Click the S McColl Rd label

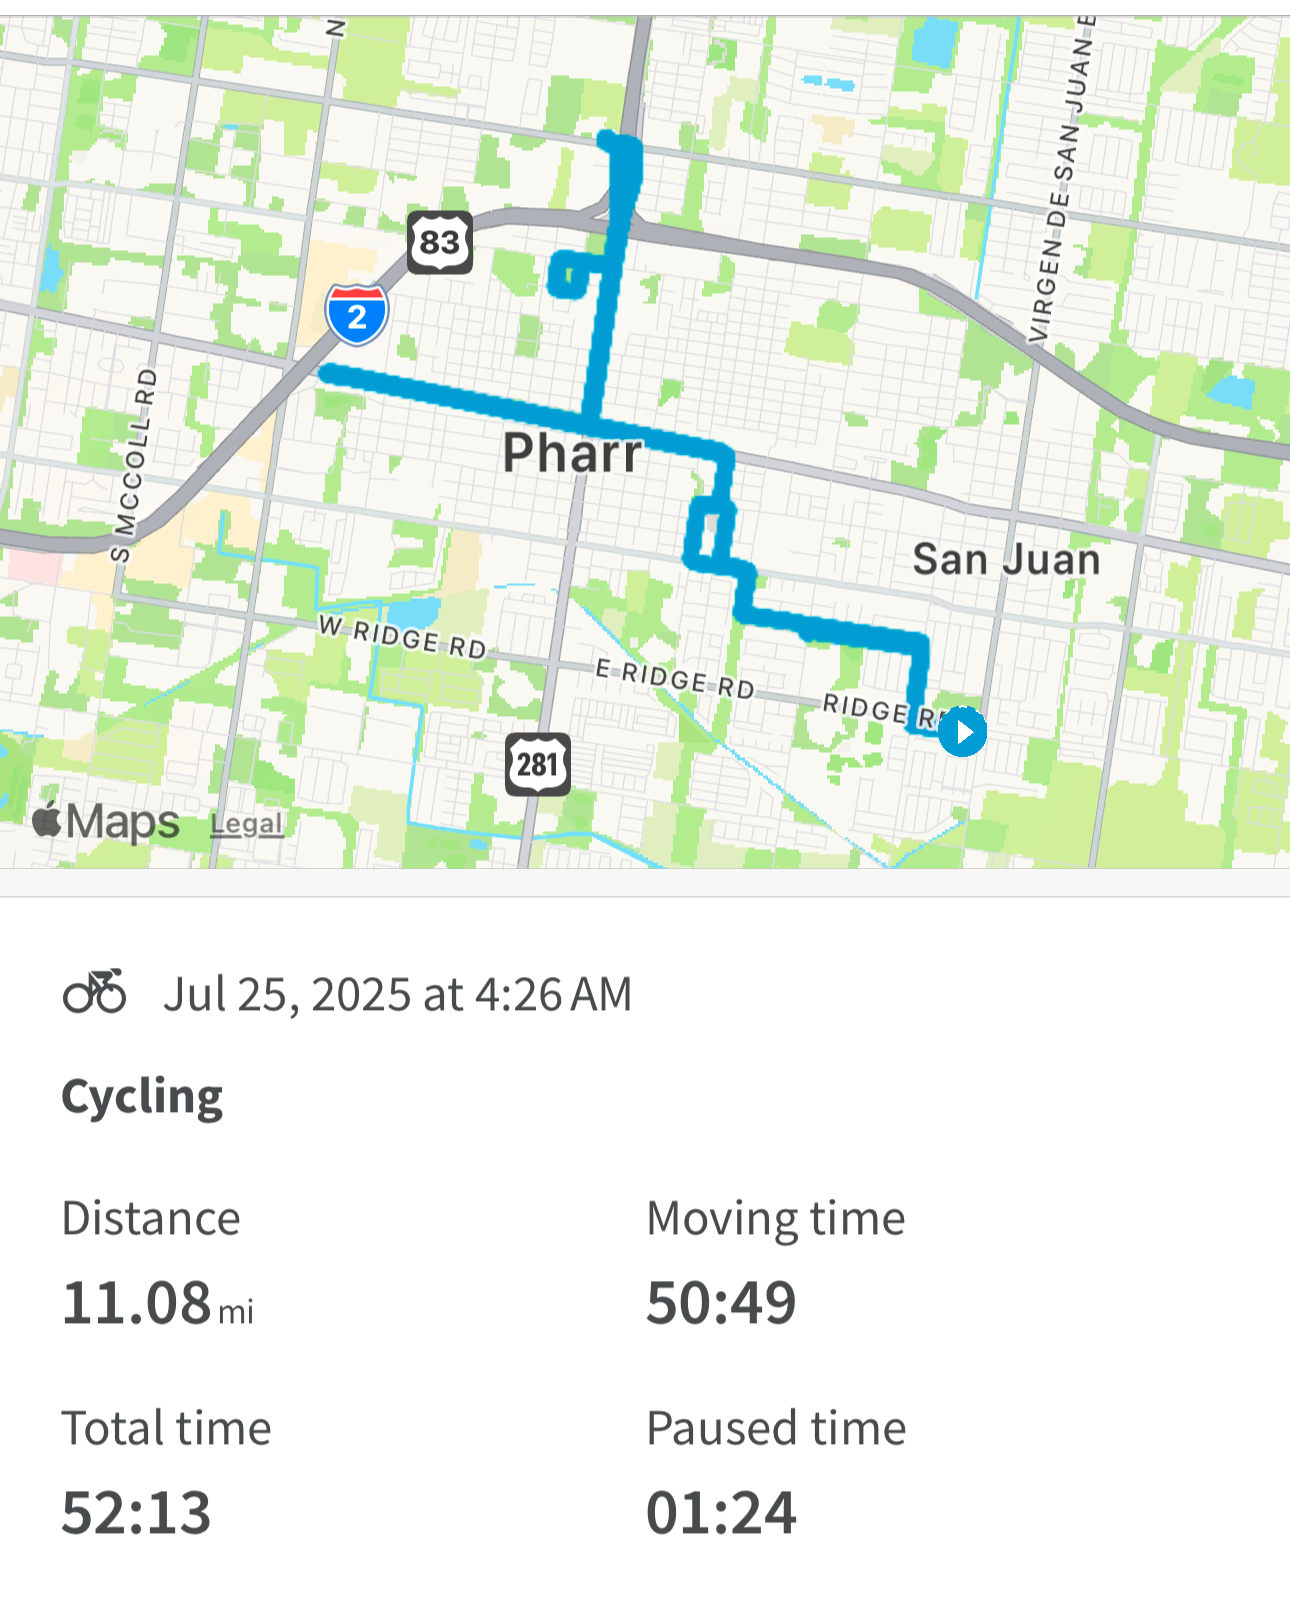(133, 465)
